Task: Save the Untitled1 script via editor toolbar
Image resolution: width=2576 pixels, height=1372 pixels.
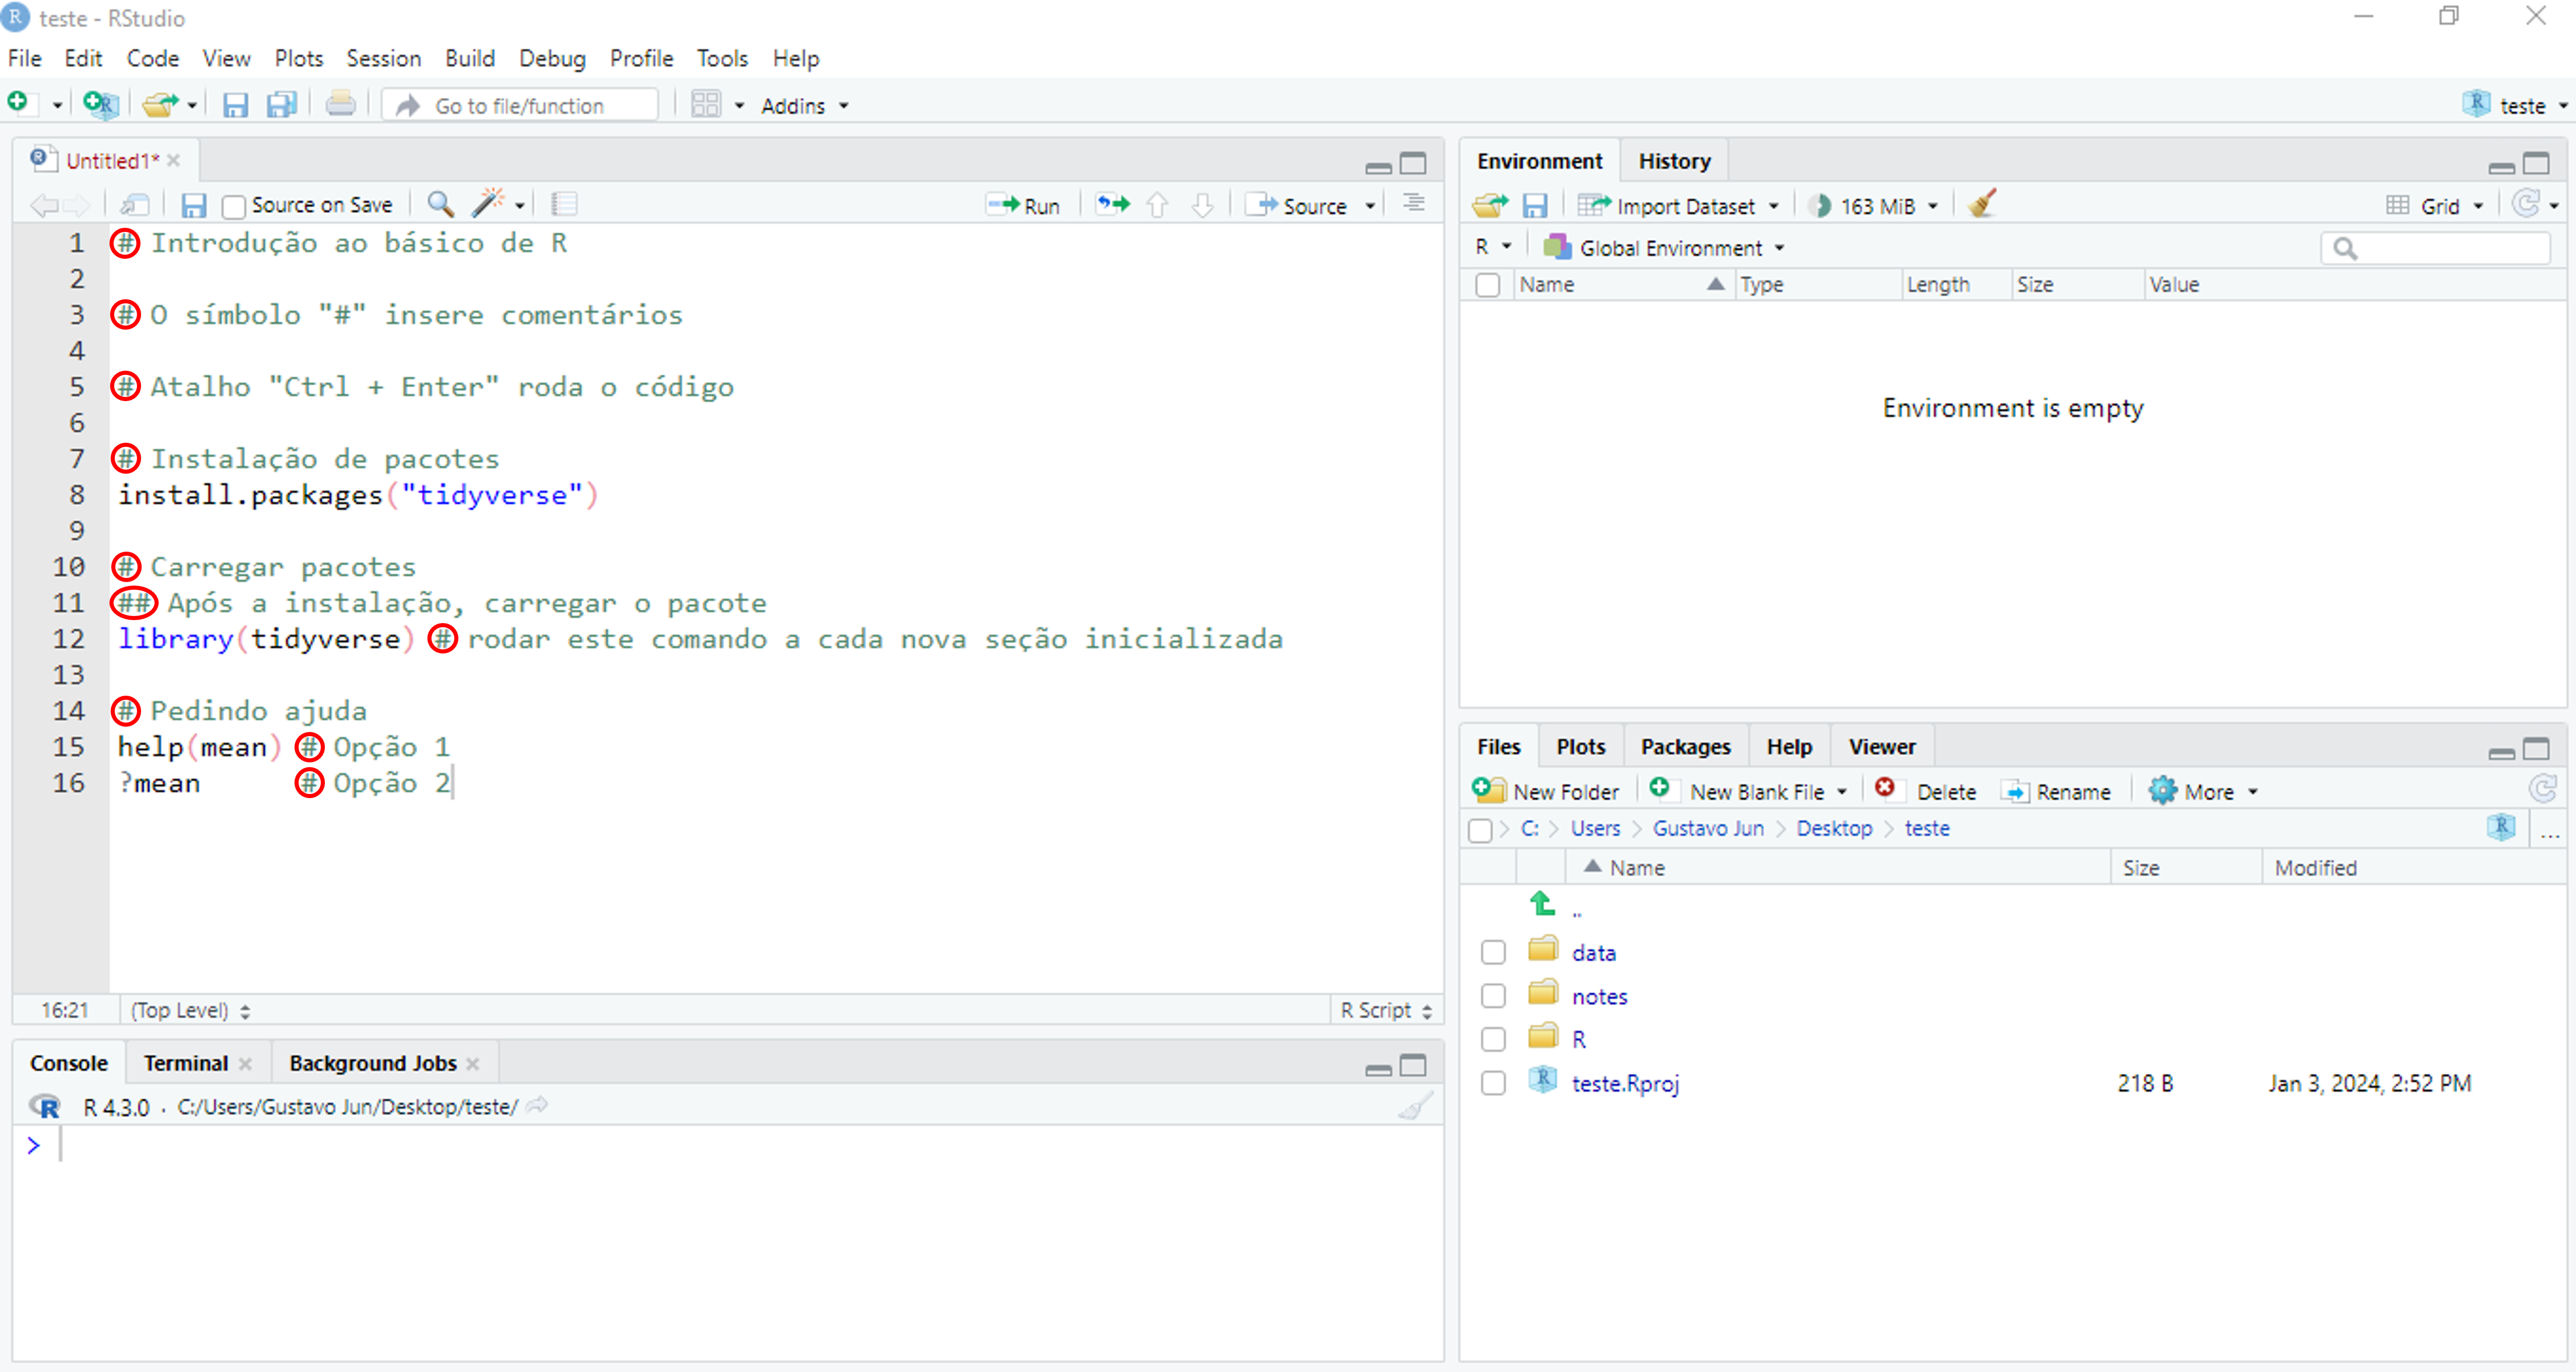Action: (193, 205)
